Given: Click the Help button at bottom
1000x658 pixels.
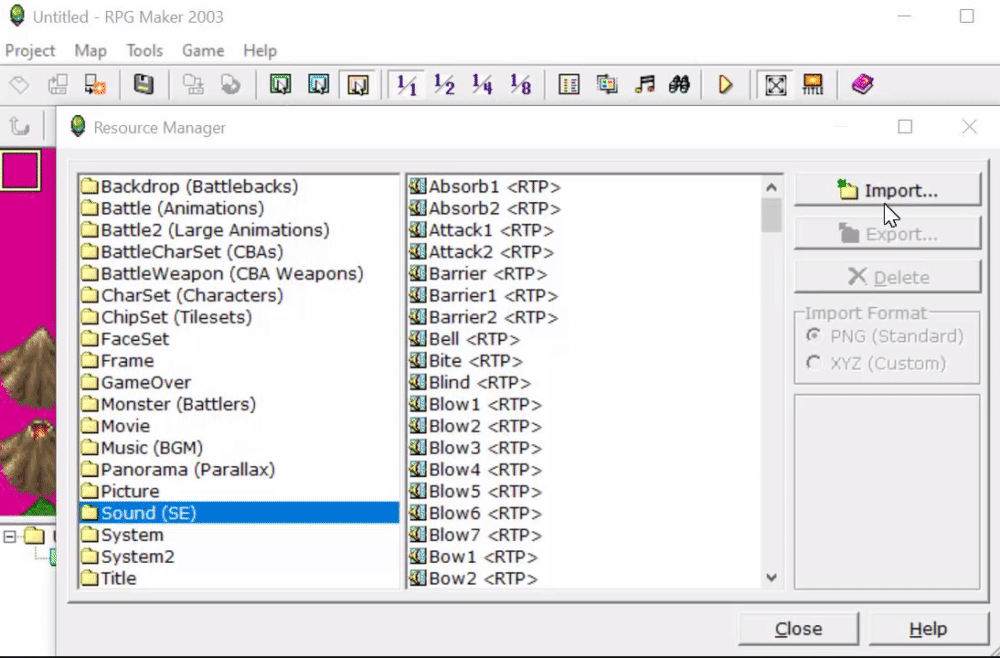Looking at the screenshot, I should pyautogui.click(x=929, y=629).
